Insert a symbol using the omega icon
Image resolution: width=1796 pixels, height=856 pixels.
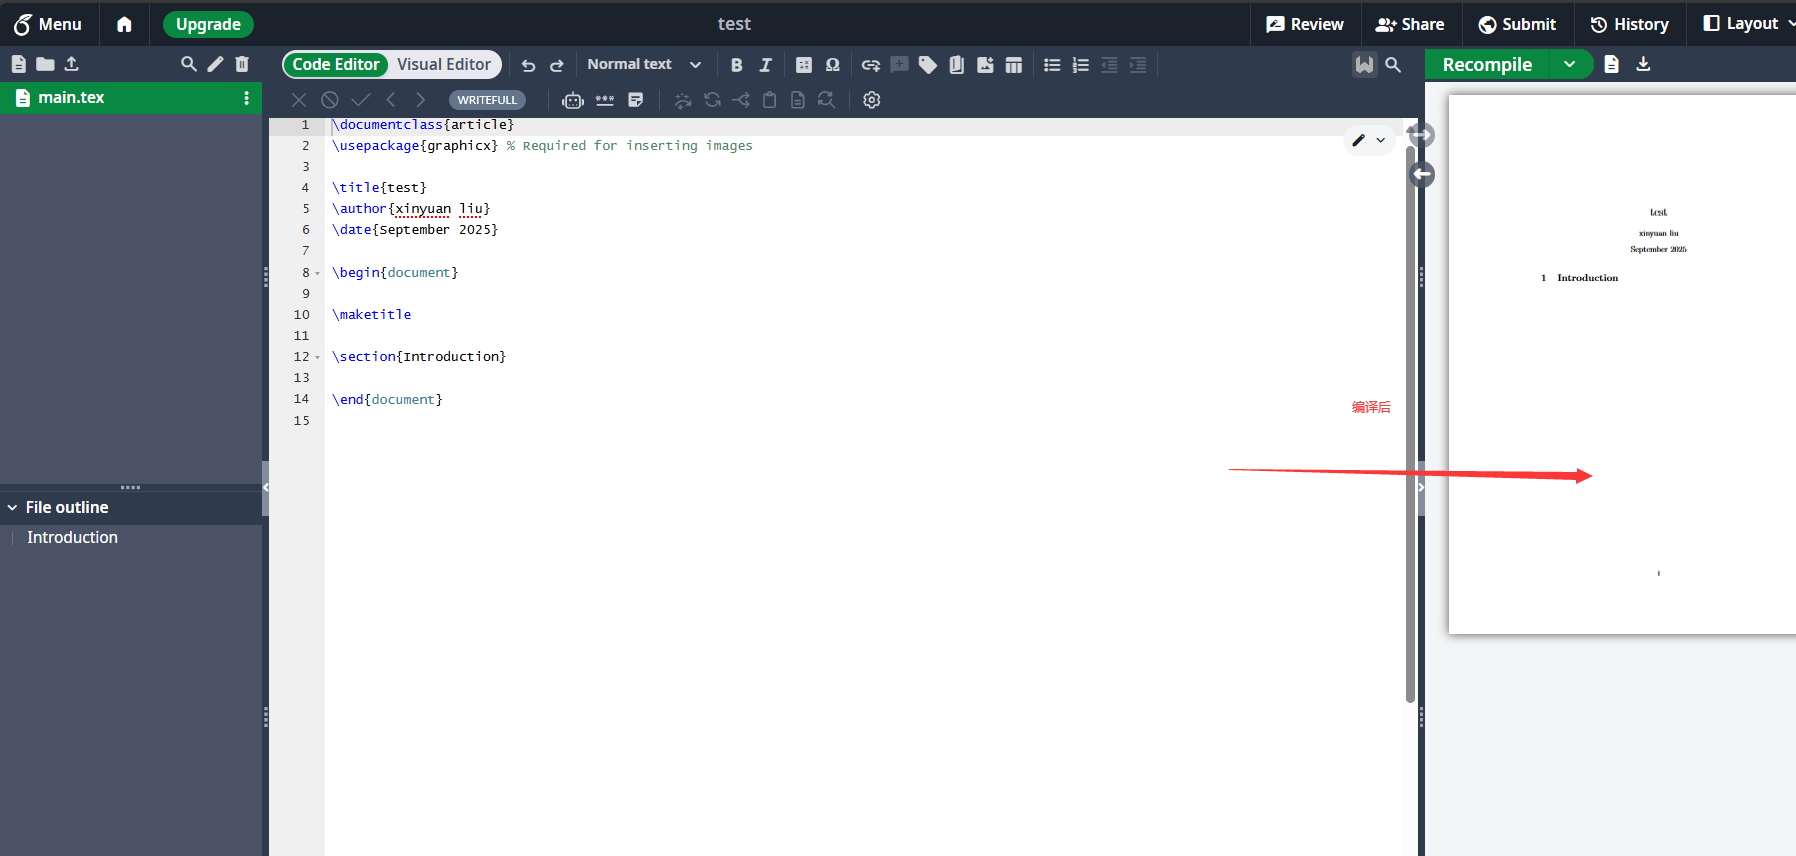point(832,65)
